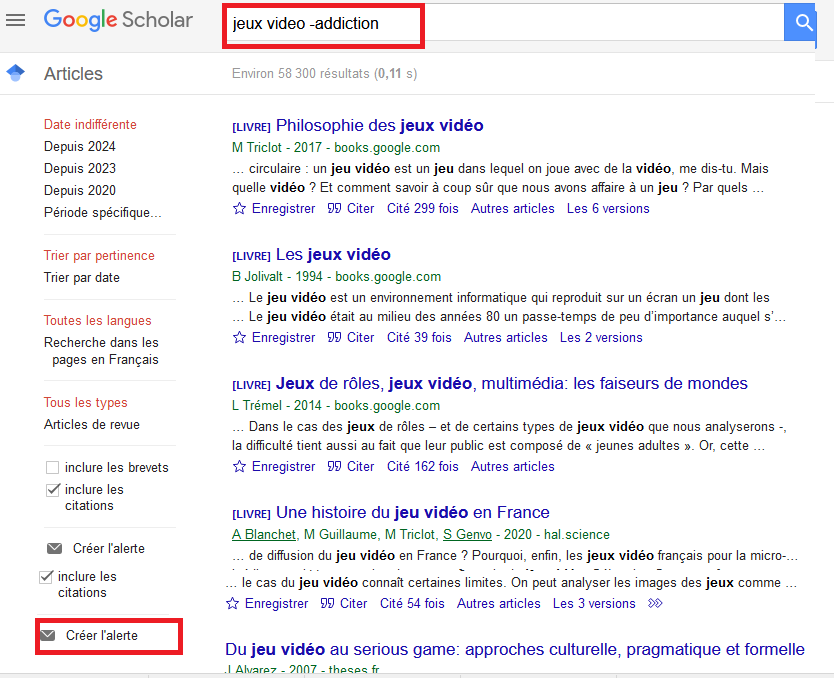Uncheck the first inclure les citations checkbox
The height and width of the screenshot is (678, 834).
[x=52, y=490]
